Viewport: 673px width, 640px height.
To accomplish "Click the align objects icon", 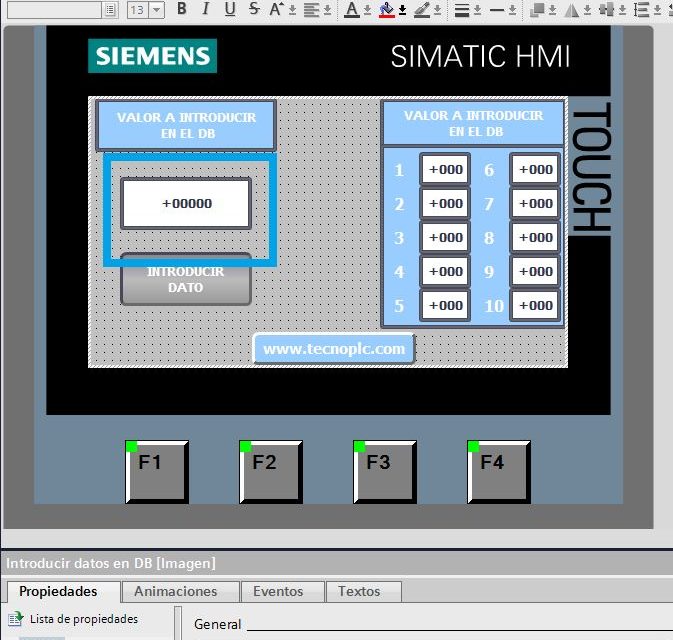I will pos(606,10).
